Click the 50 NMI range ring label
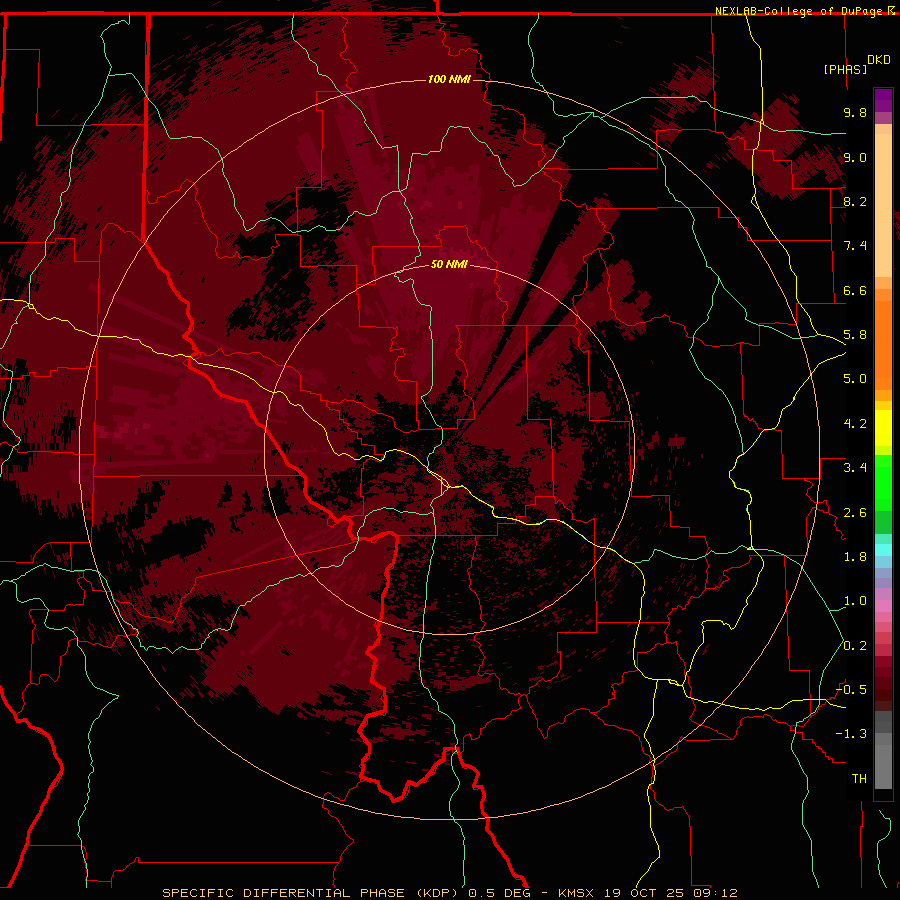 coord(449,264)
